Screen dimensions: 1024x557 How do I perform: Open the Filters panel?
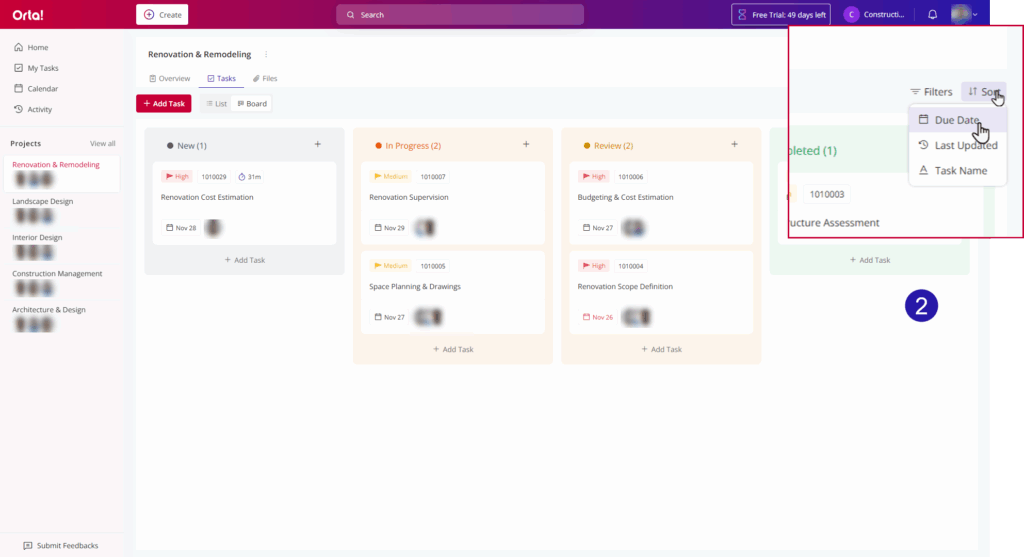pyautogui.click(x=931, y=92)
